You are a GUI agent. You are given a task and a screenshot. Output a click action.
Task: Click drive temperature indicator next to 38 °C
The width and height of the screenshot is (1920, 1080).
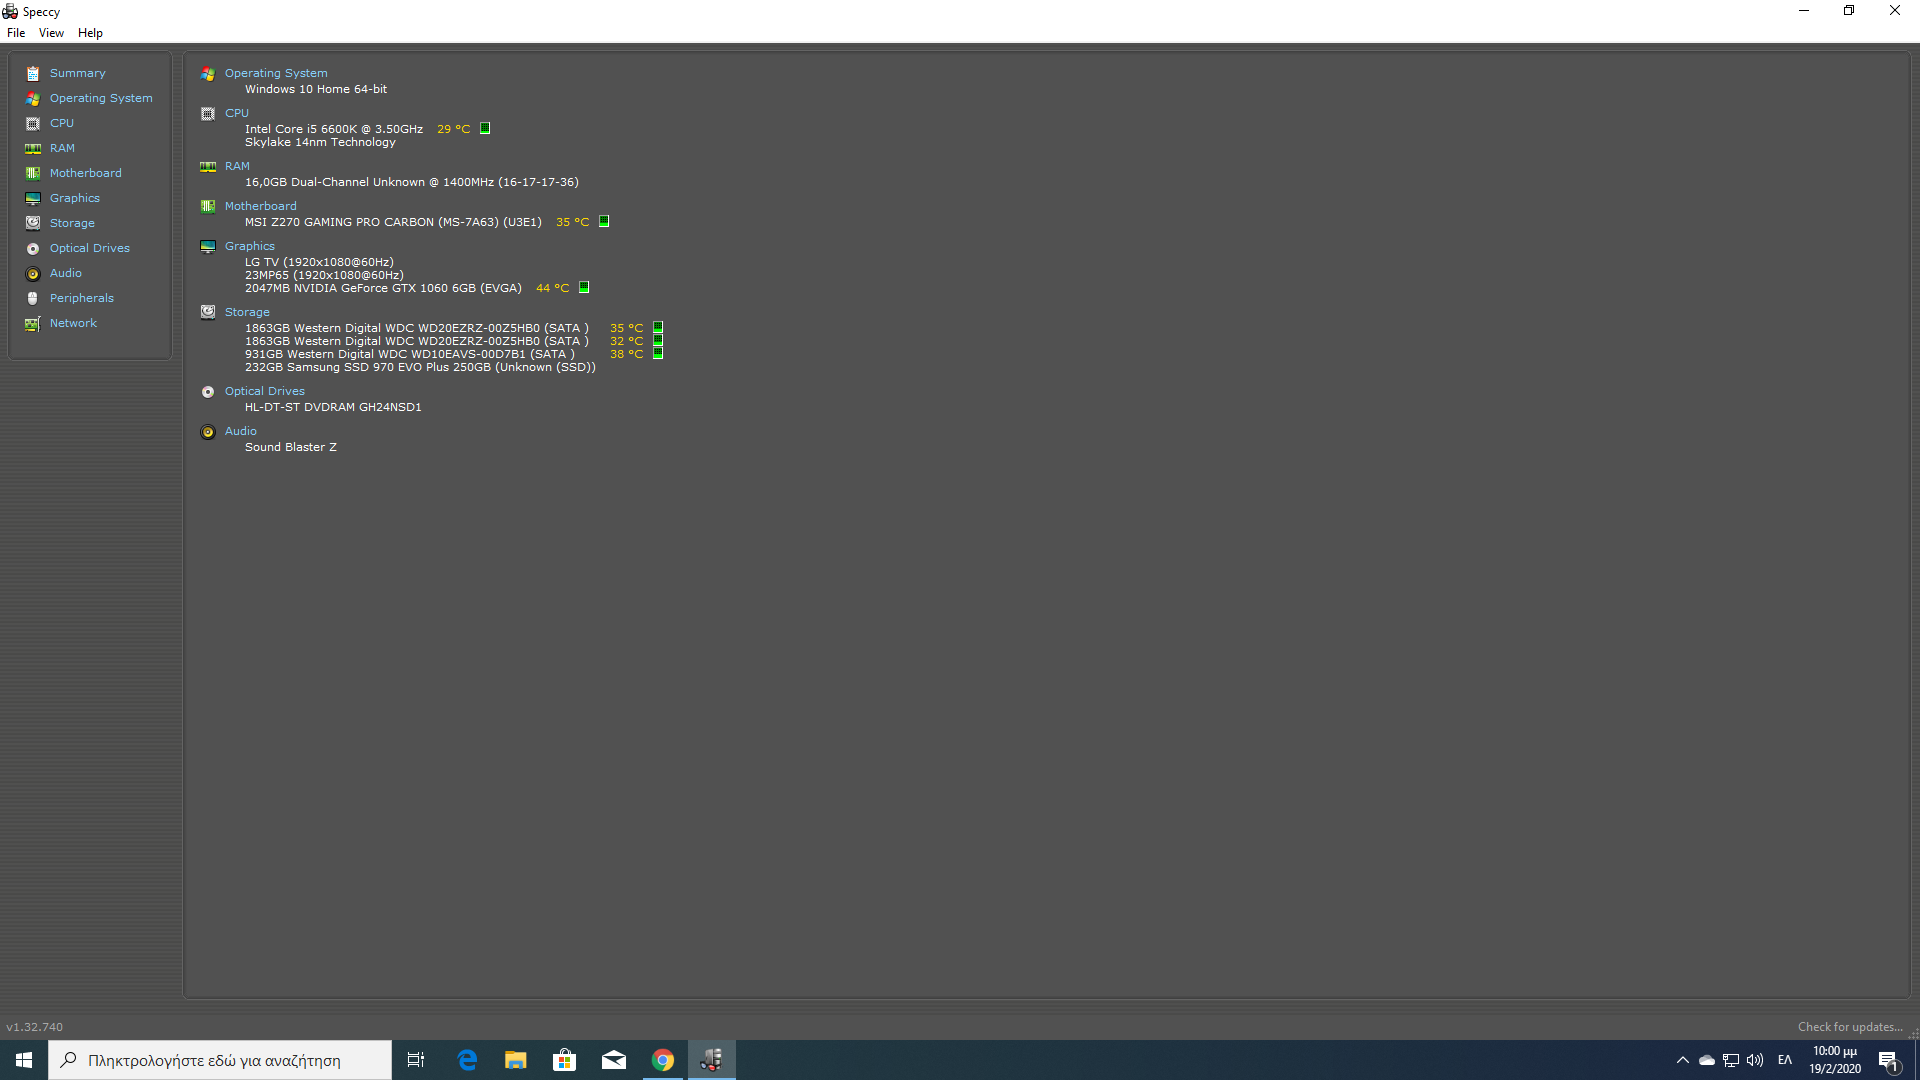tap(658, 354)
